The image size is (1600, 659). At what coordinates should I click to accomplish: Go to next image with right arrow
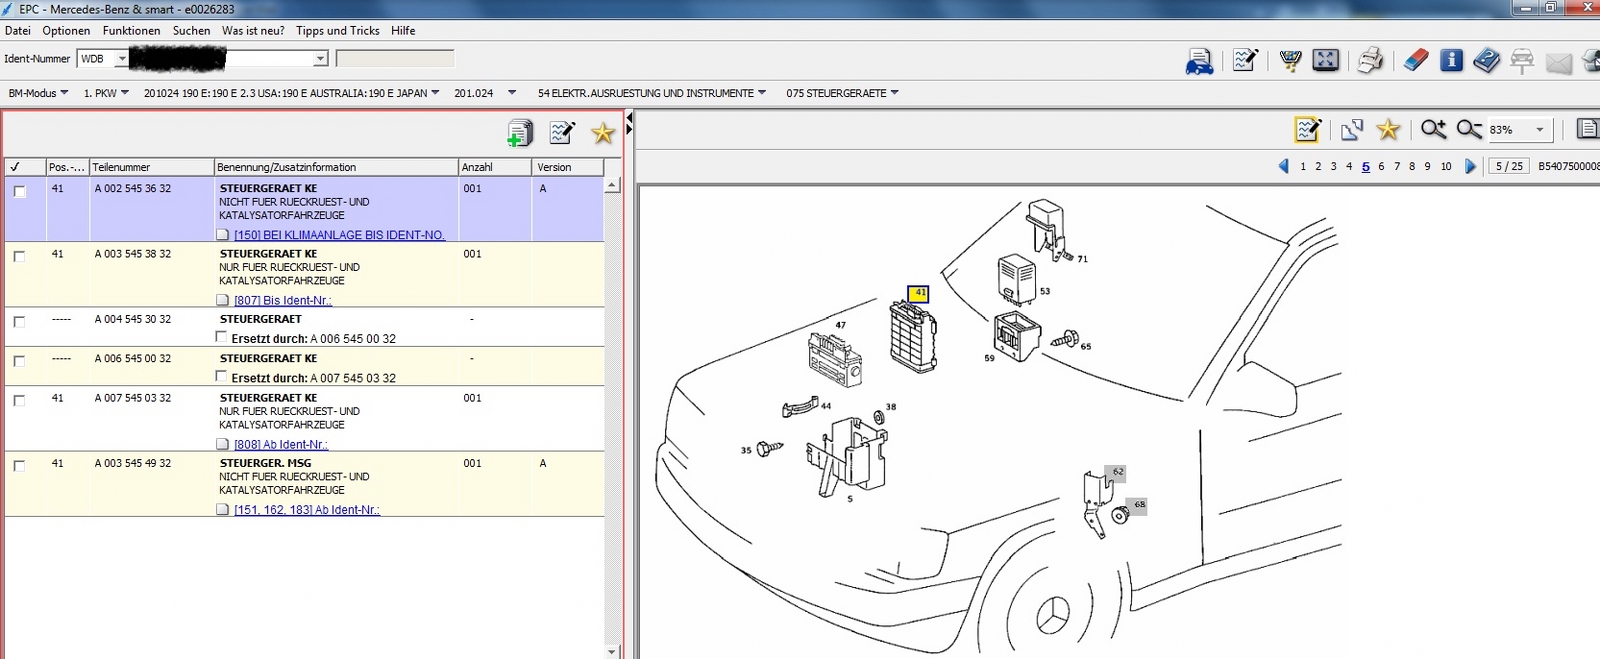coord(1470,166)
